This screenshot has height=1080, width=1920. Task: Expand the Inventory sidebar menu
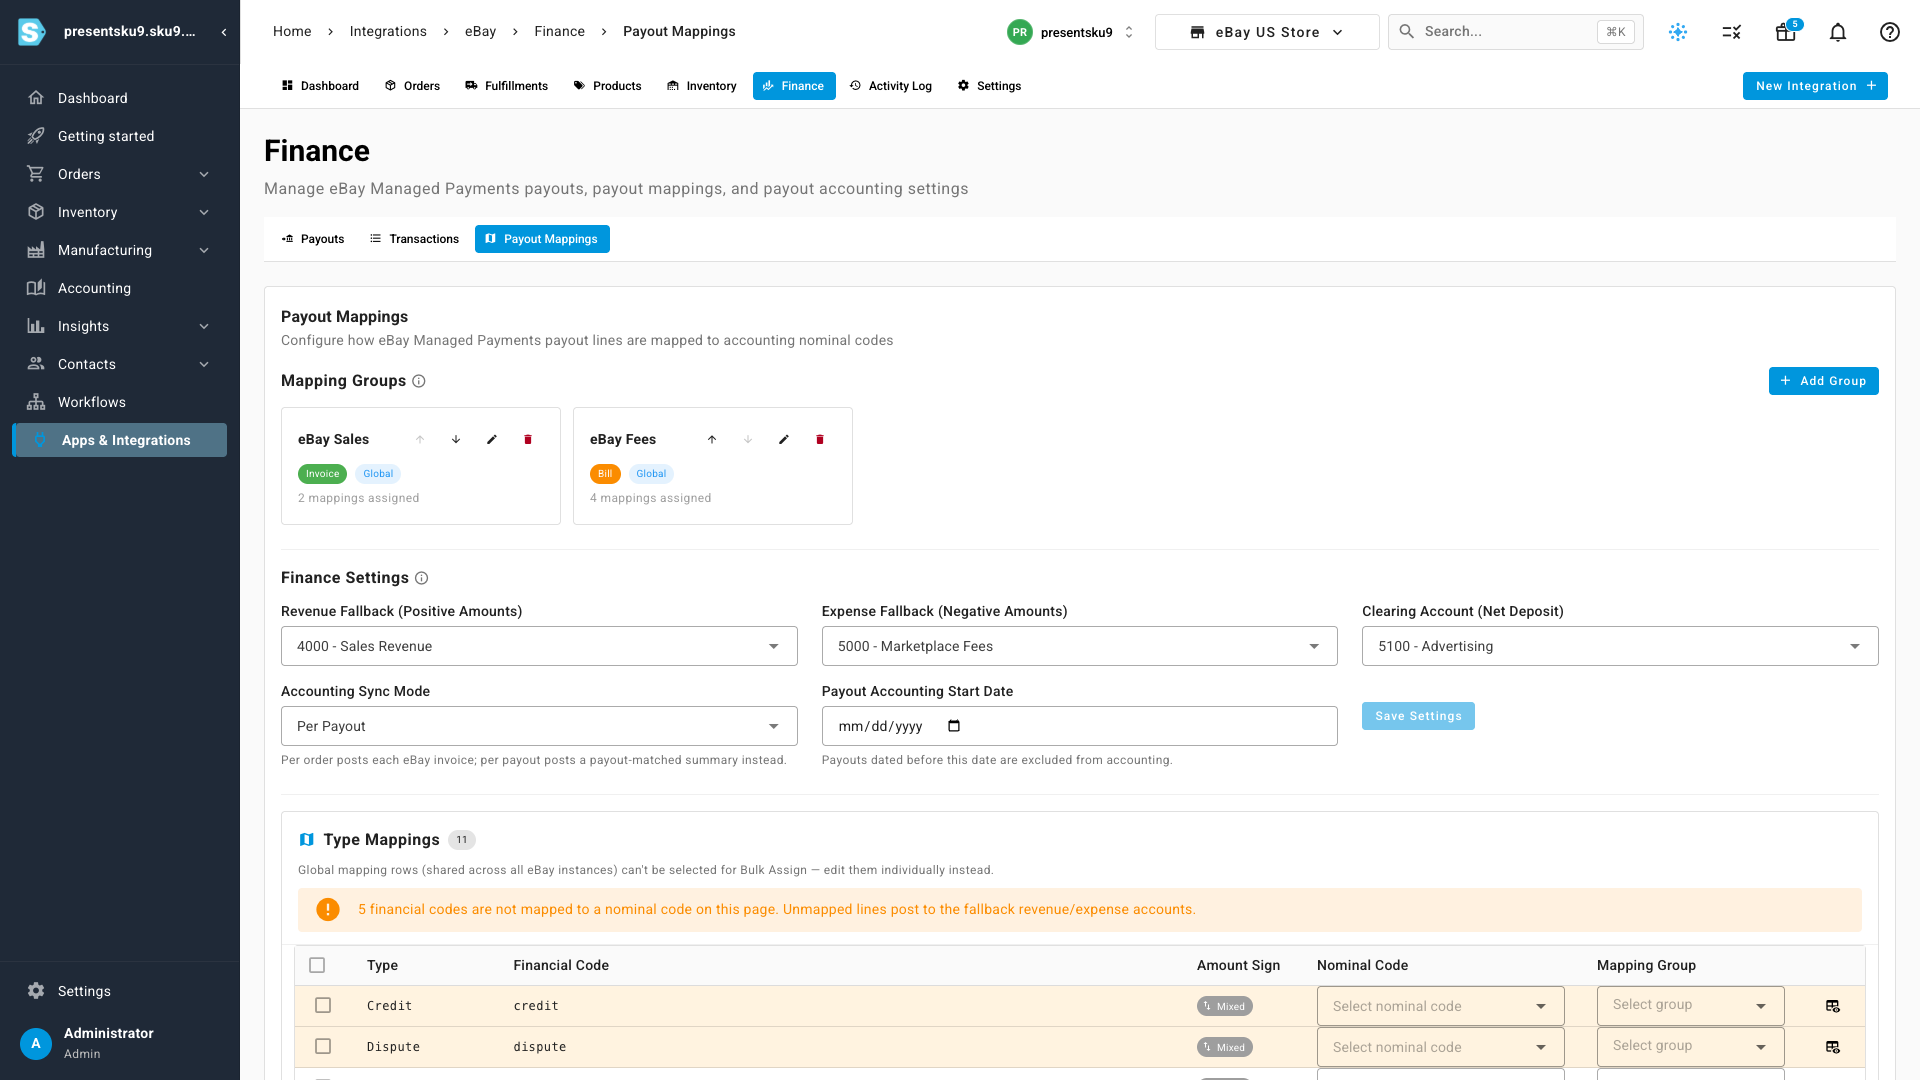(x=120, y=212)
